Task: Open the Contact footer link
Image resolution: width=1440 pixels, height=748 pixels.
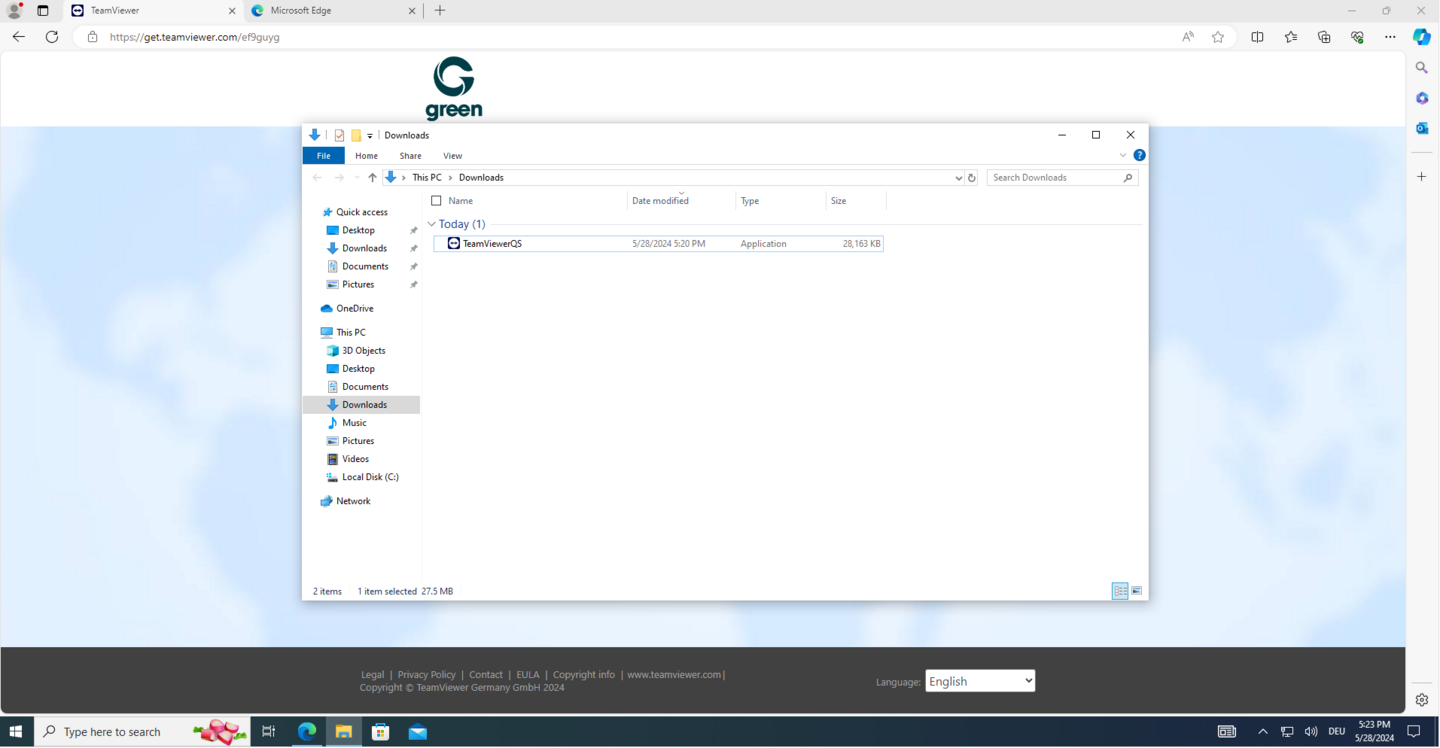Action: coord(486,675)
